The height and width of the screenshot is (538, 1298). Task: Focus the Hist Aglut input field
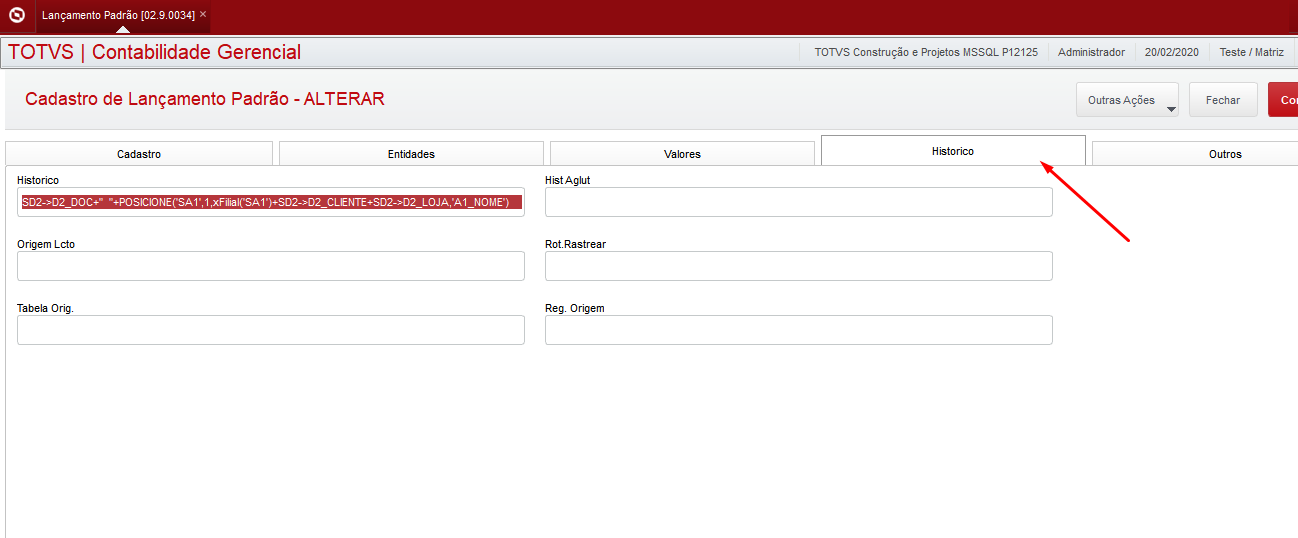coord(799,202)
